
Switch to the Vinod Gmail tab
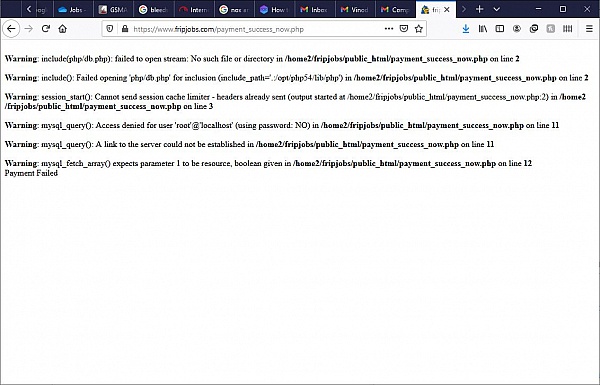(x=355, y=10)
